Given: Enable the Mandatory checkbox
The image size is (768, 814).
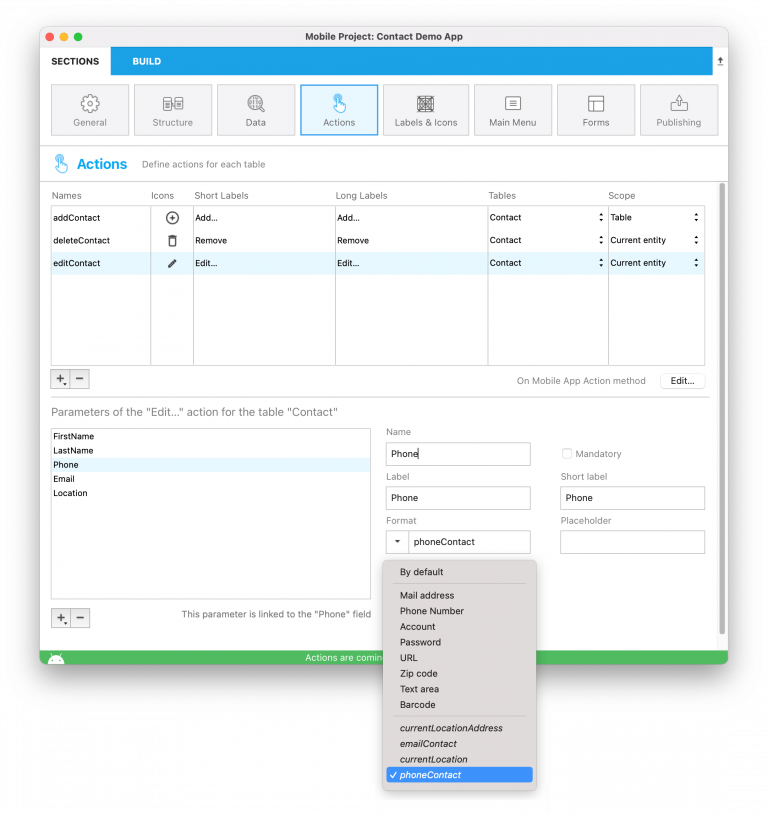Looking at the screenshot, I should pyautogui.click(x=567, y=454).
